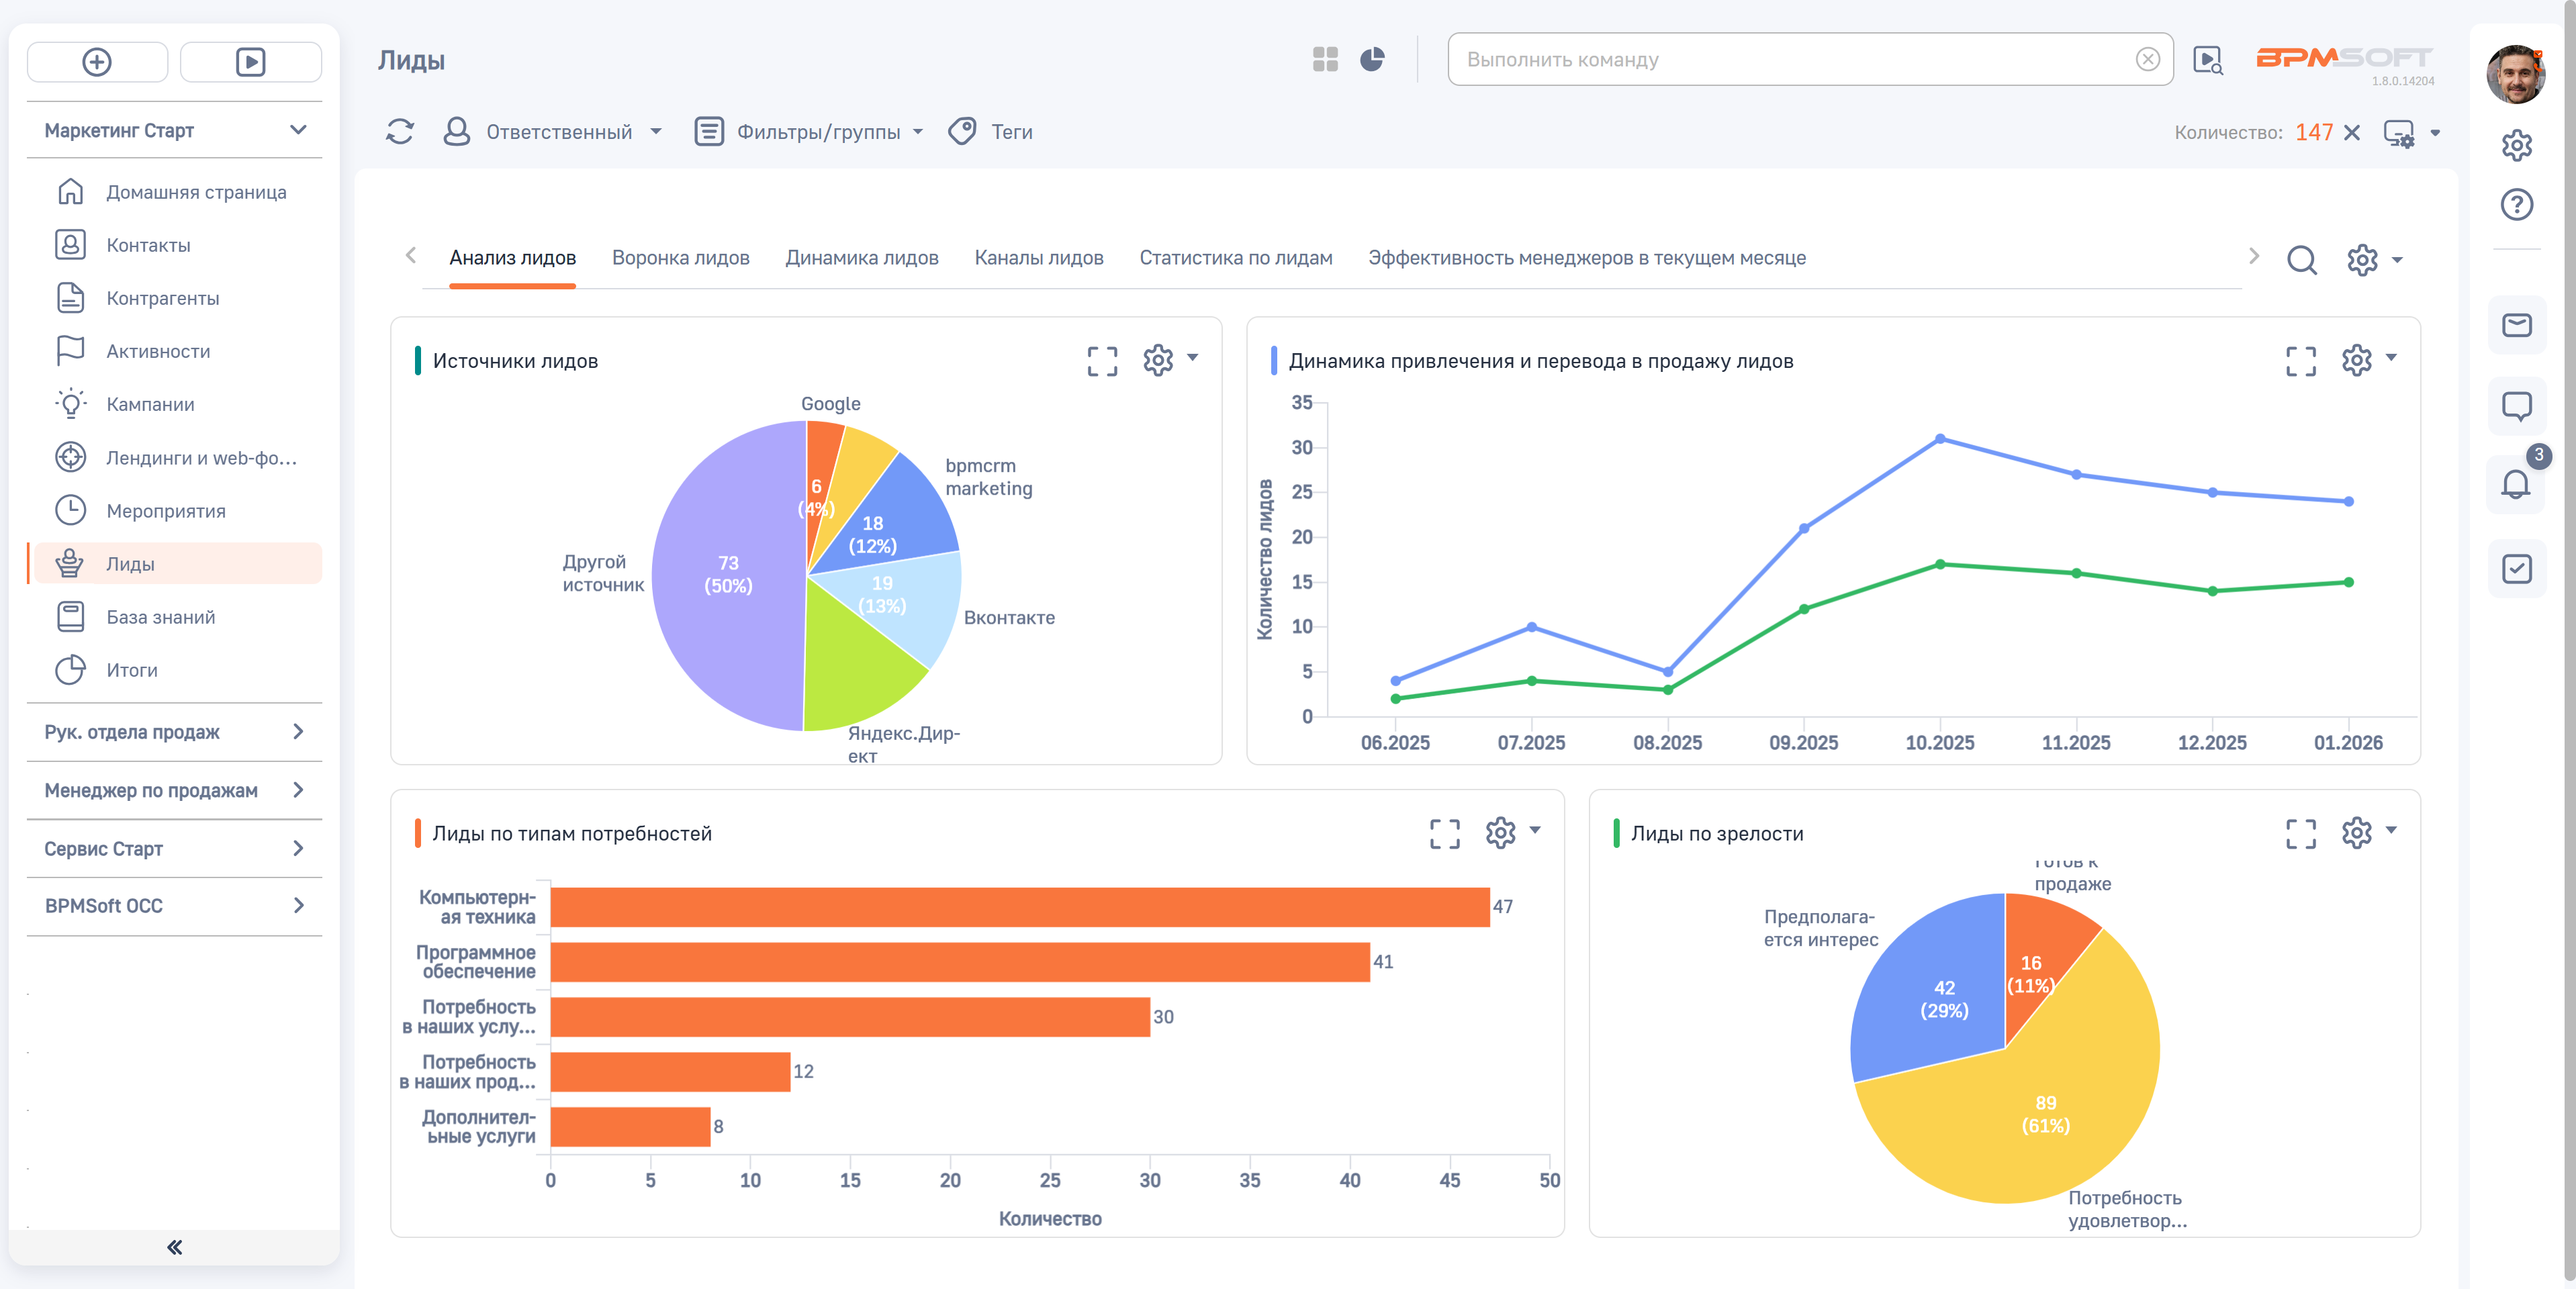Clear the Количество 147 filter

pyautogui.click(x=2352, y=132)
